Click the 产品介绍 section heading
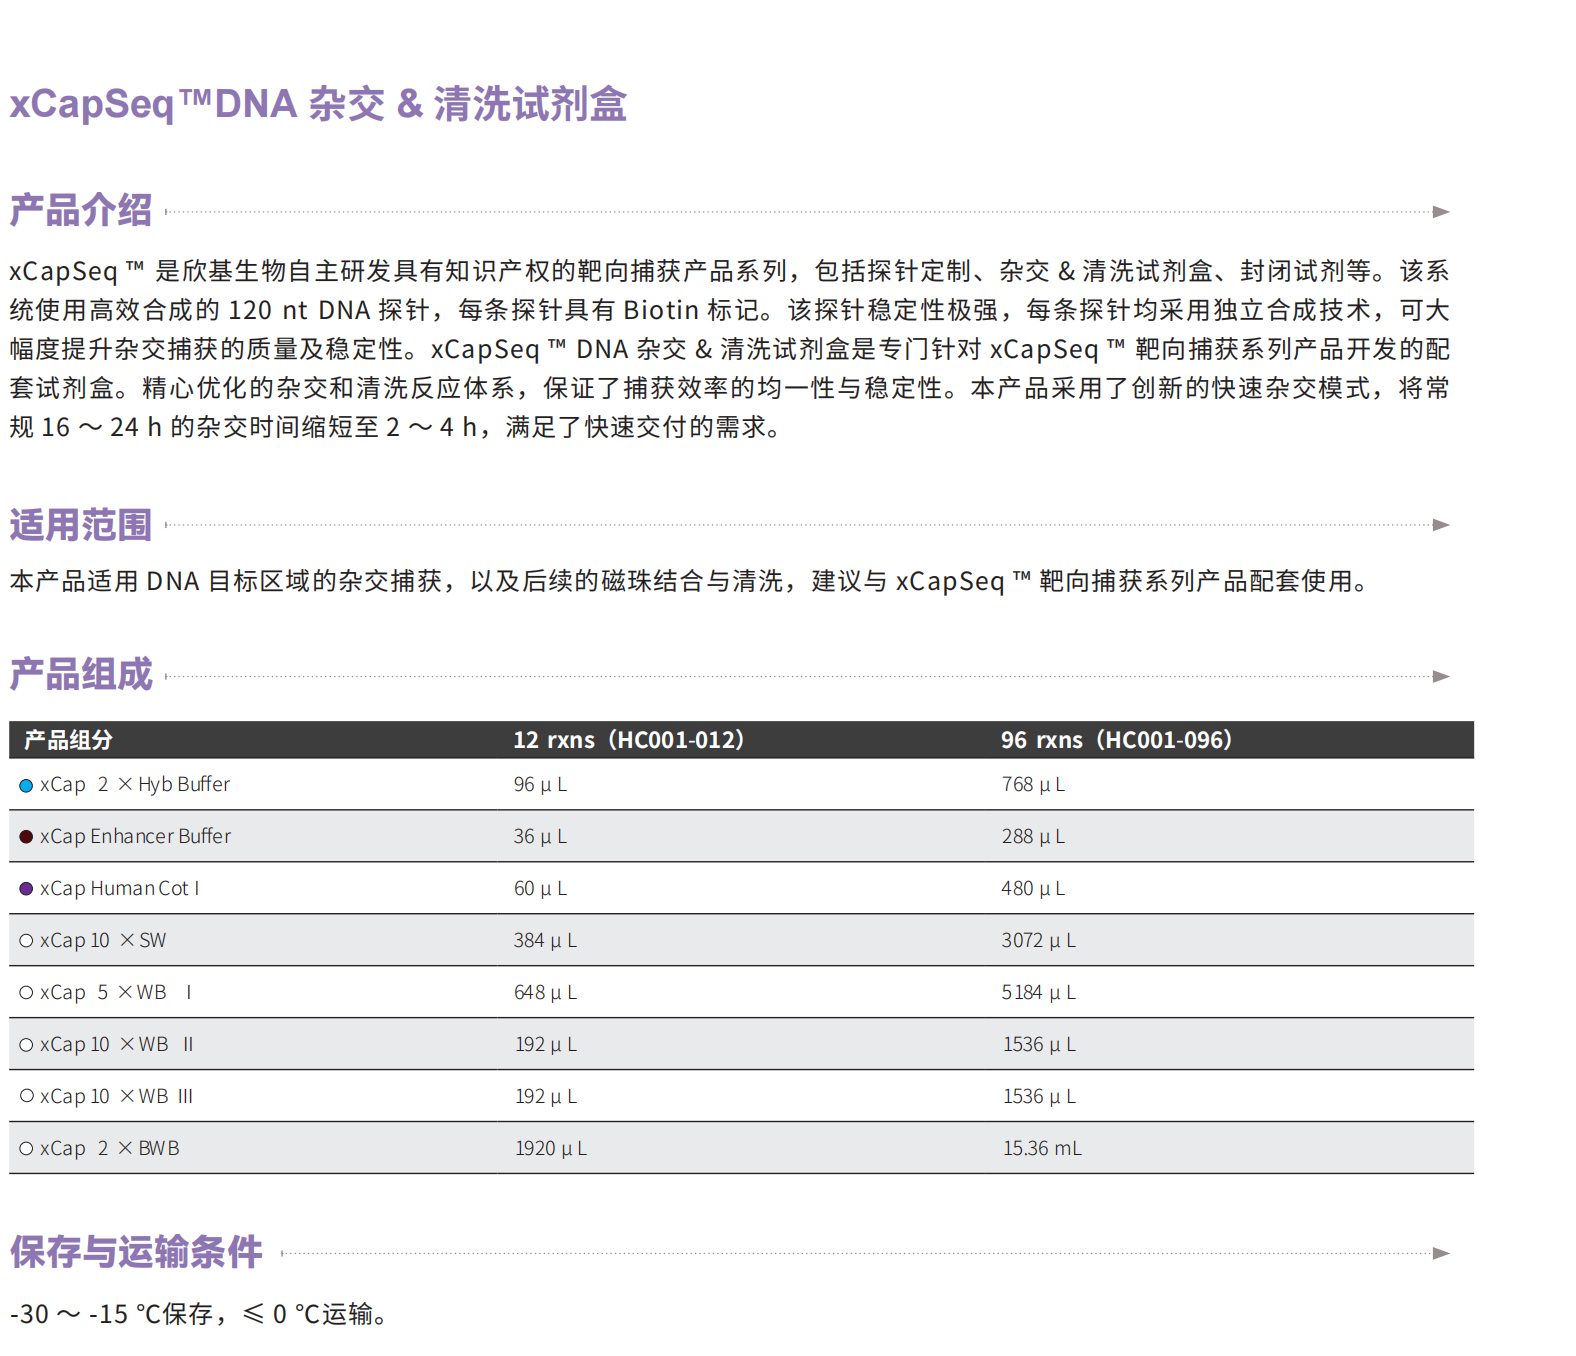The height and width of the screenshot is (1356, 1576). tap(81, 211)
